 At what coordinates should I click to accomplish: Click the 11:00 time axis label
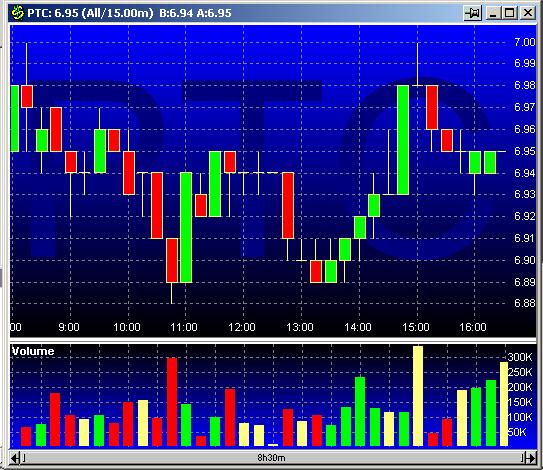[184, 327]
